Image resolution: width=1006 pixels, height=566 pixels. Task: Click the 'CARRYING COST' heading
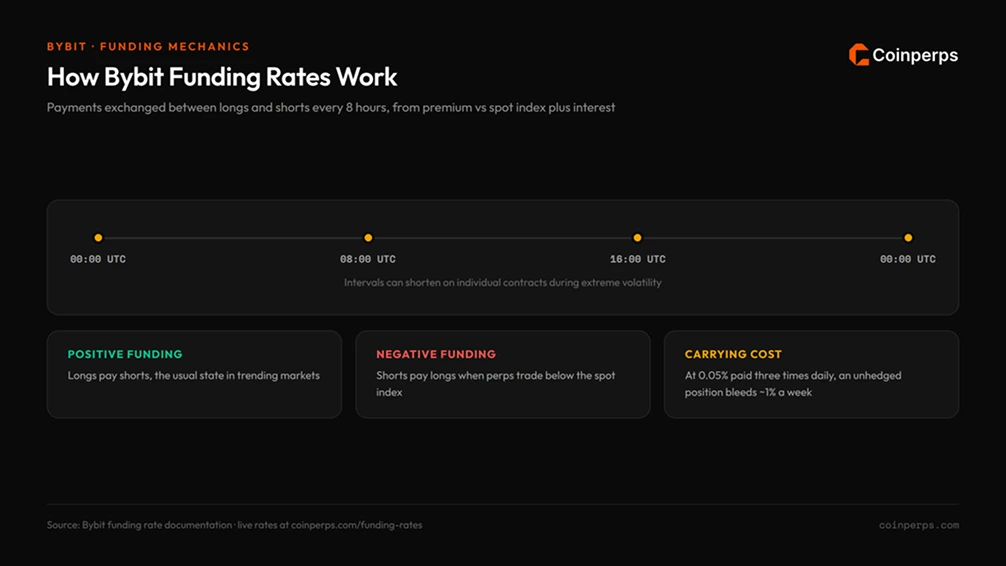coord(733,354)
